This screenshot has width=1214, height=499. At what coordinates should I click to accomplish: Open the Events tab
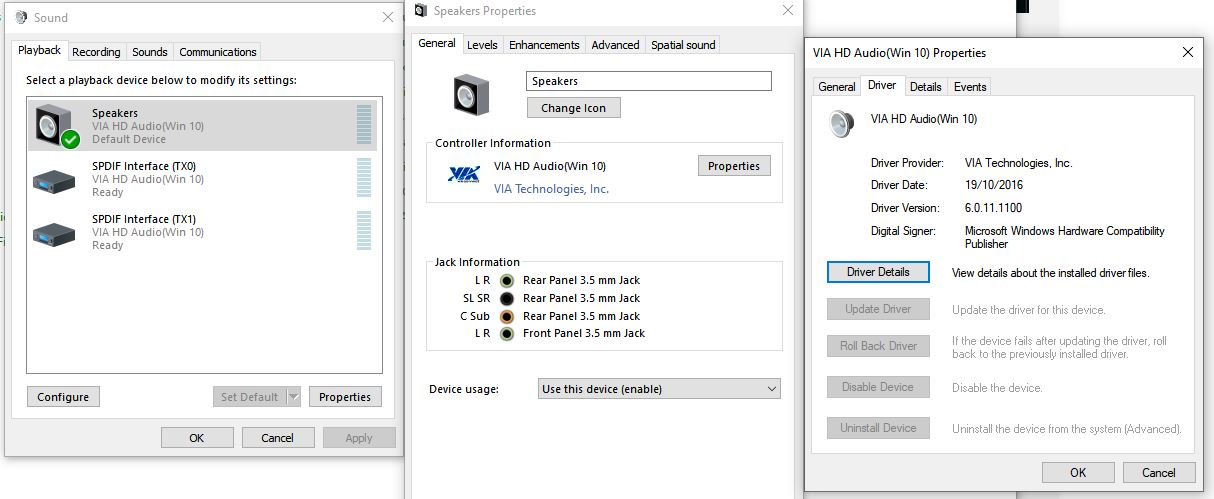[x=970, y=87]
